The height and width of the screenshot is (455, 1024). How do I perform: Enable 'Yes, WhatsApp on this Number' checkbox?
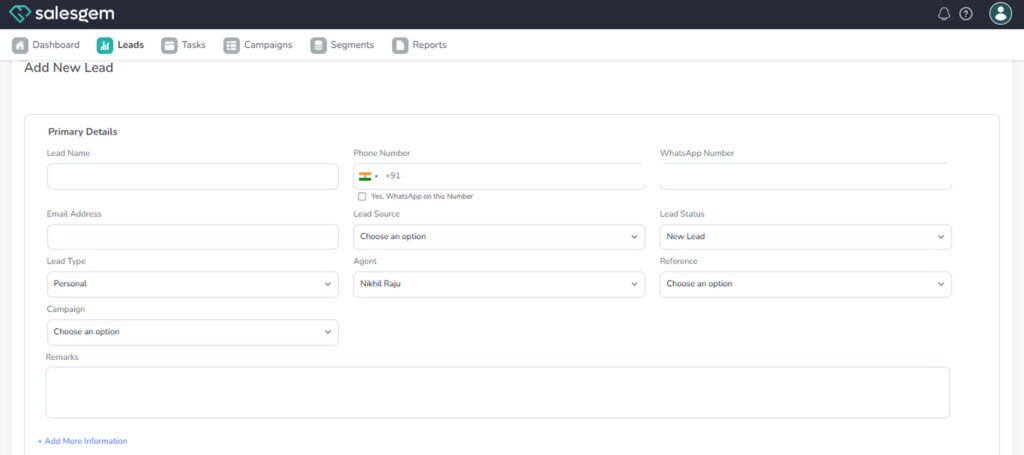[x=362, y=197]
